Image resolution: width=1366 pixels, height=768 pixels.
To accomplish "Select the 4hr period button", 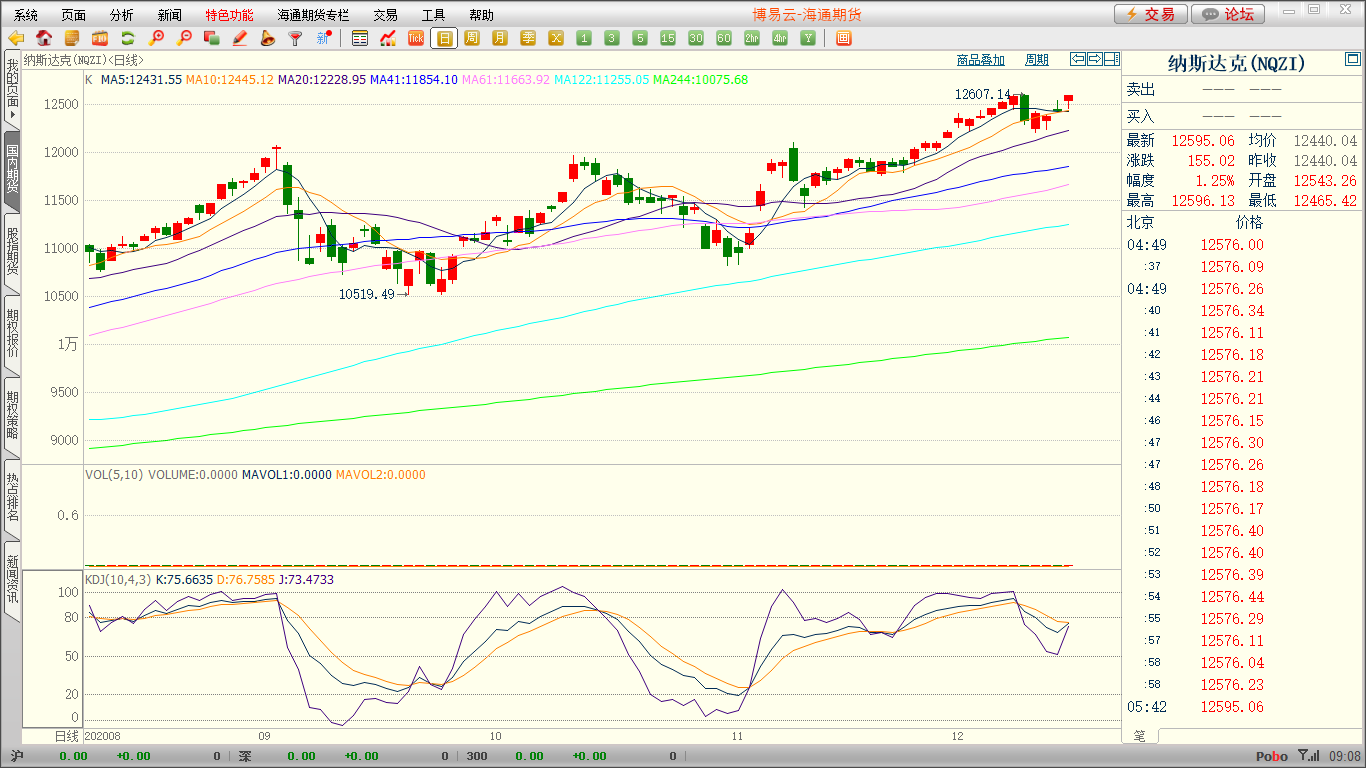I will [780, 38].
